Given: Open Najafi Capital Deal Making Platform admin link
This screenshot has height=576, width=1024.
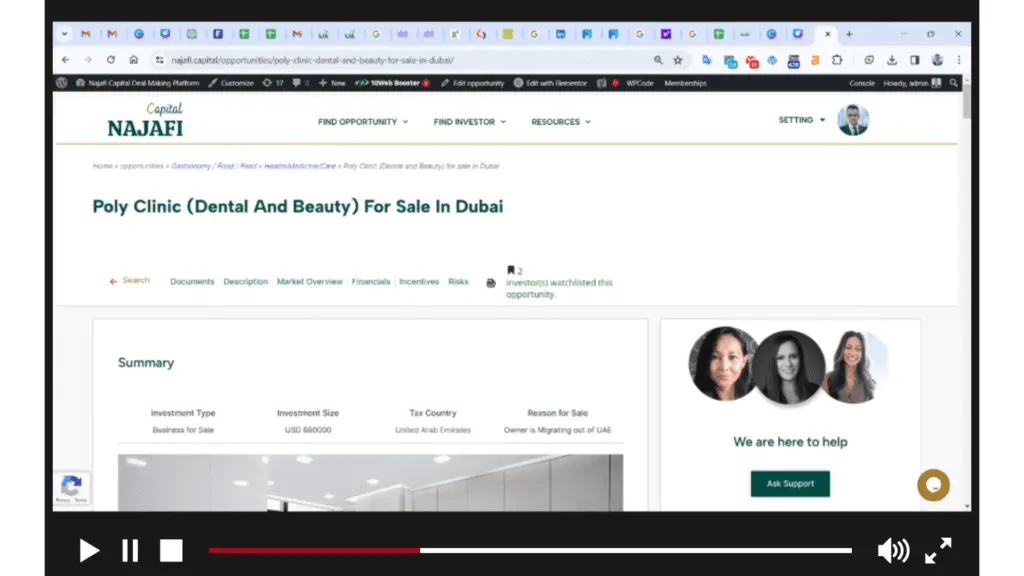Looking at the screenshot, I should pos(138,83).
